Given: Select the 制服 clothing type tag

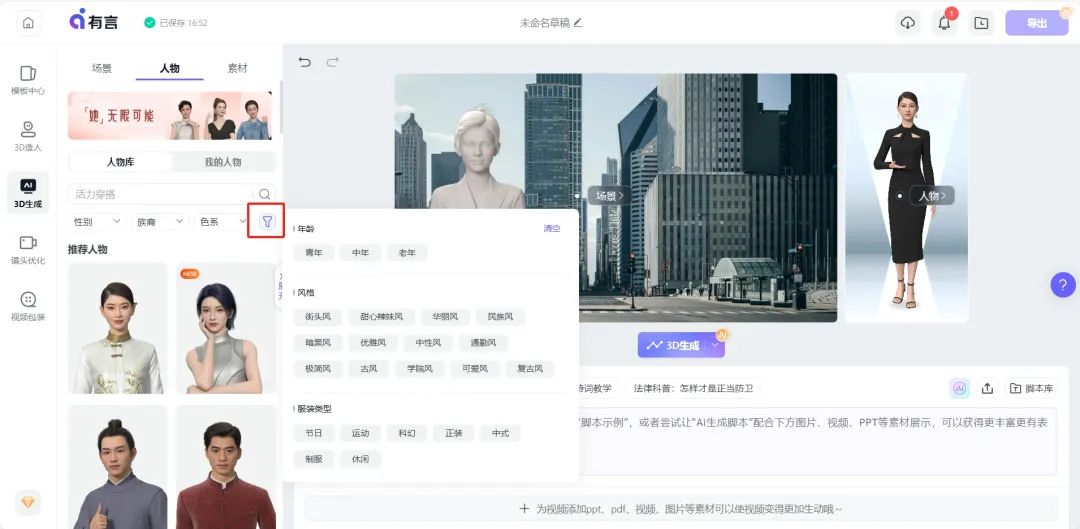Looking at the screenshot, I should 313,459.
